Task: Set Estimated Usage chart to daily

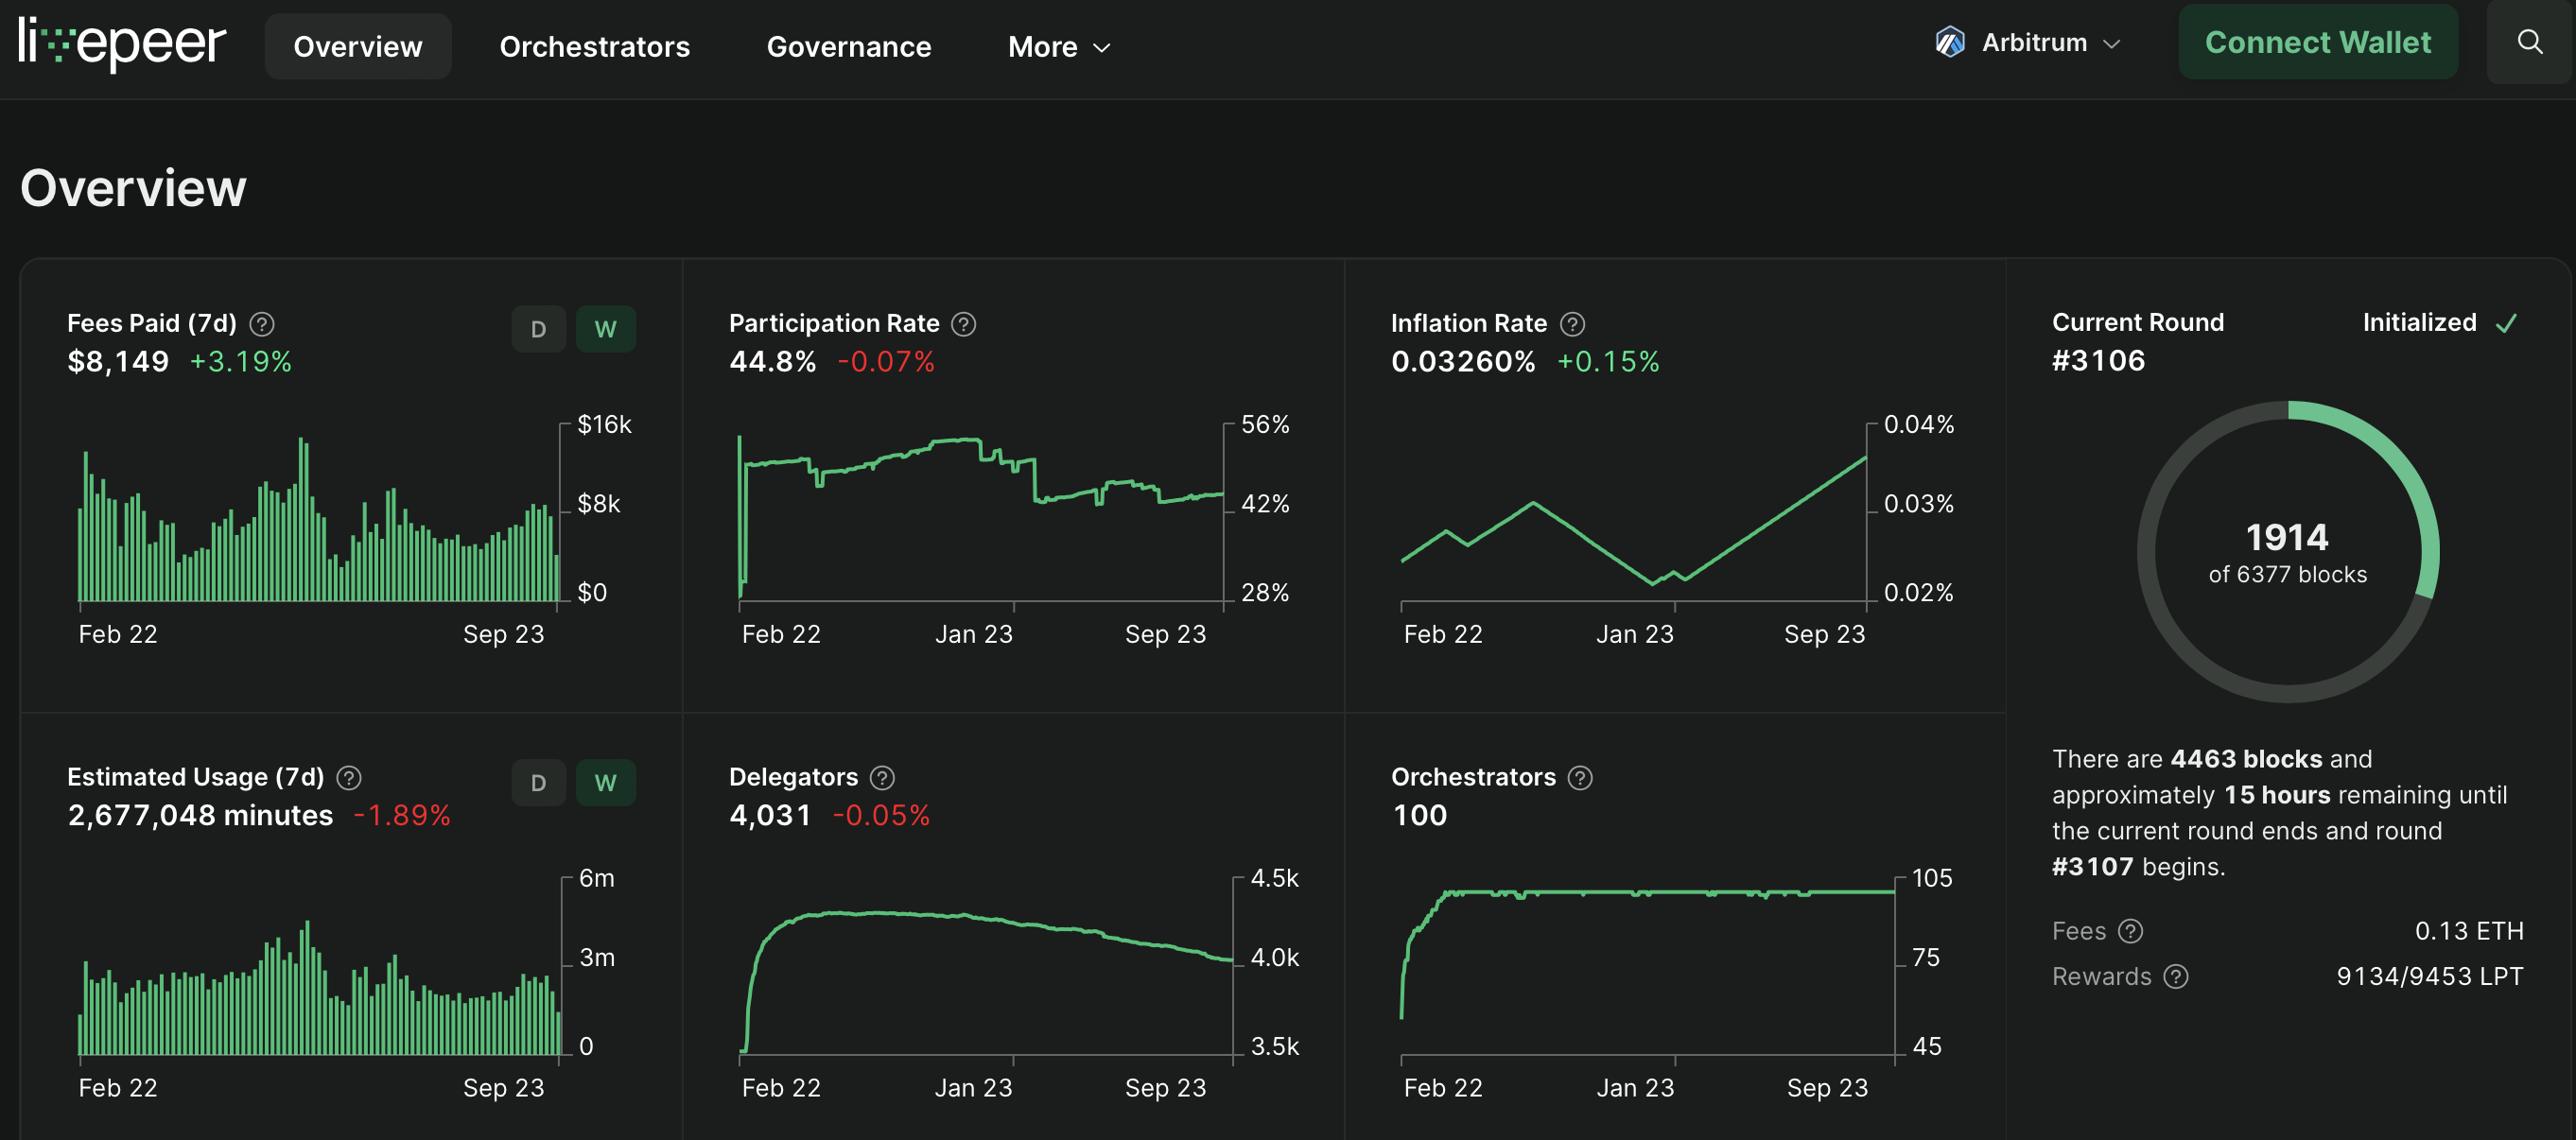Action: click(538, 783)
